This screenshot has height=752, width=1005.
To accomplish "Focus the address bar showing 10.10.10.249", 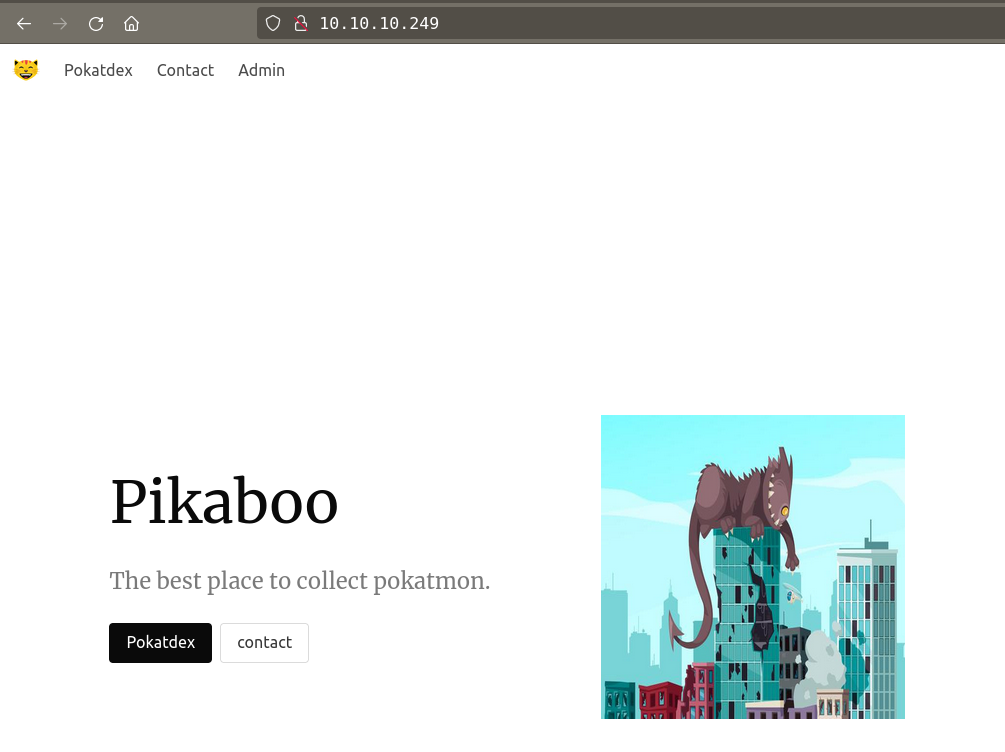I will pos(600,23).
